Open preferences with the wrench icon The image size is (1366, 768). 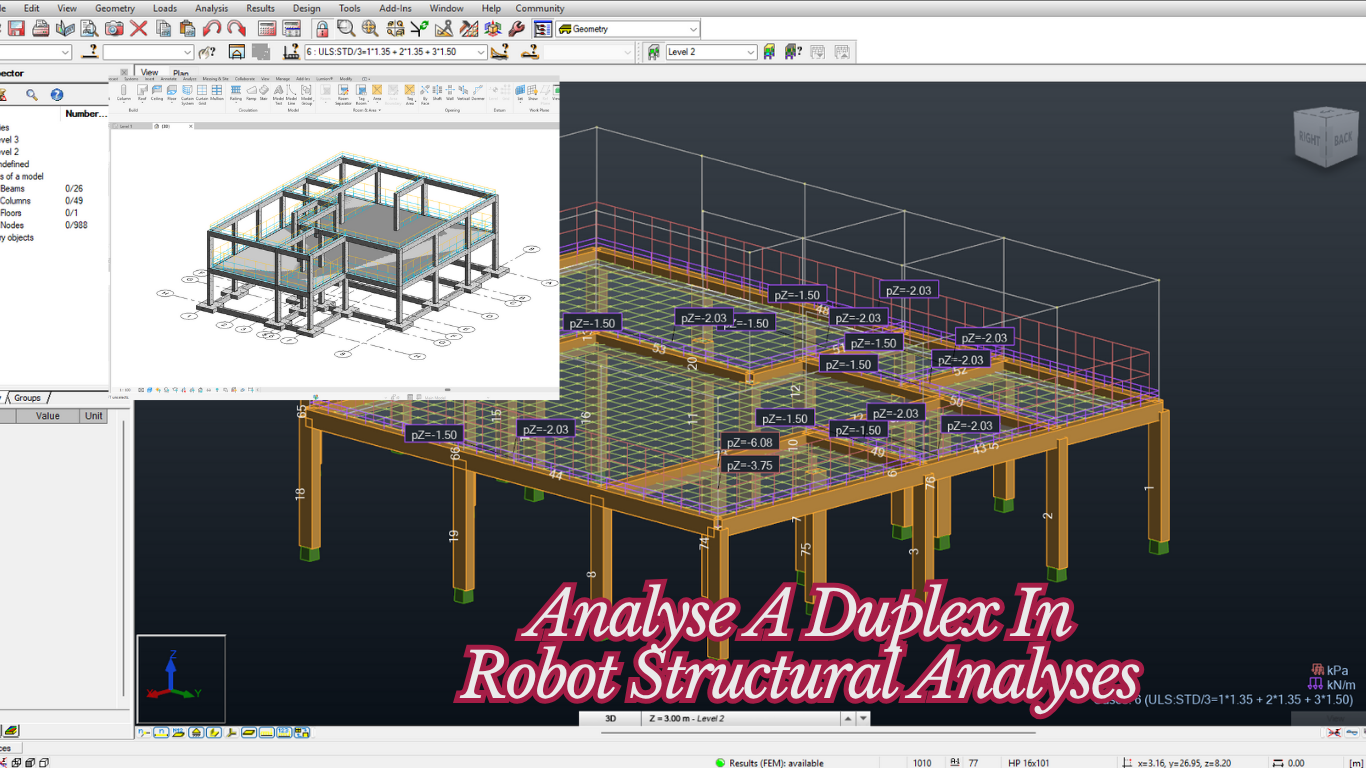(515, 28)
